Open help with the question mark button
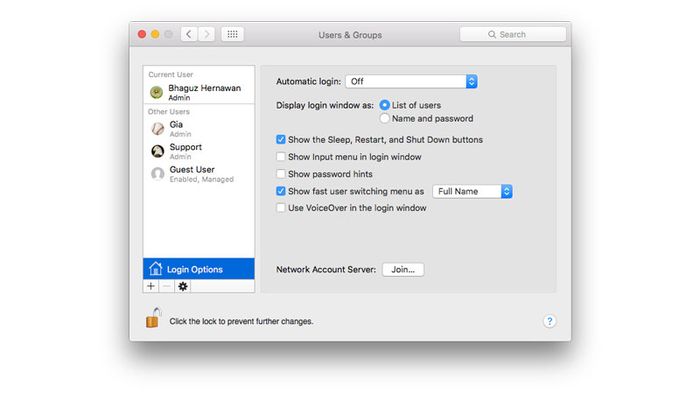700x394 pixels. pyautogui.click(x=550, y=321)
